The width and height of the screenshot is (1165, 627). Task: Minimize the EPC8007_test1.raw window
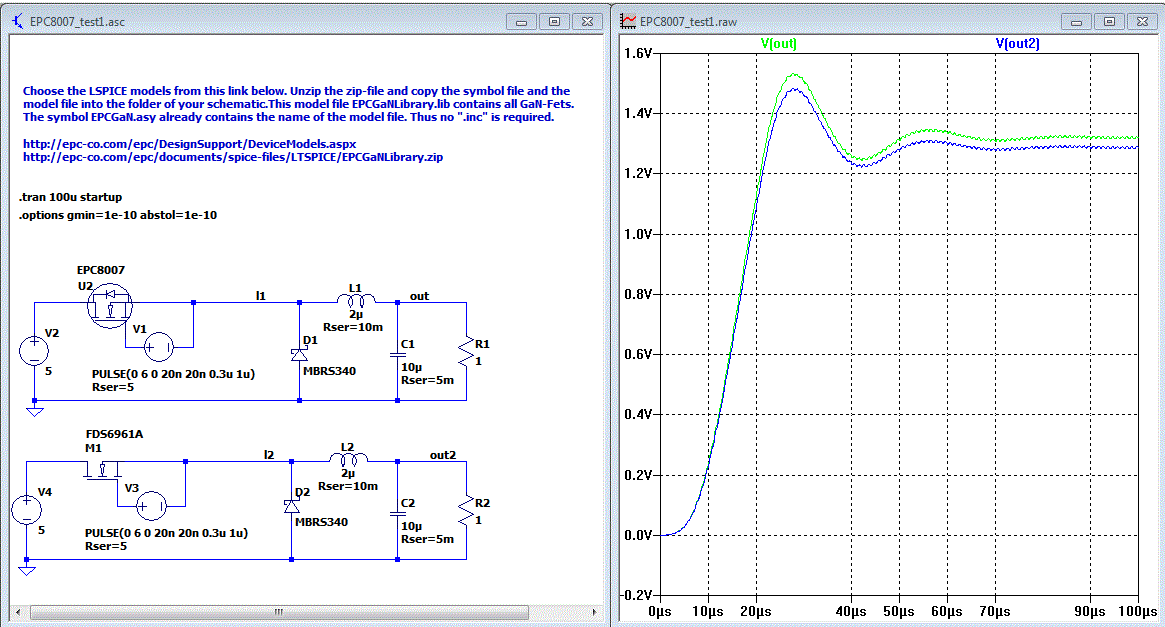click(x=1077, y=22)
